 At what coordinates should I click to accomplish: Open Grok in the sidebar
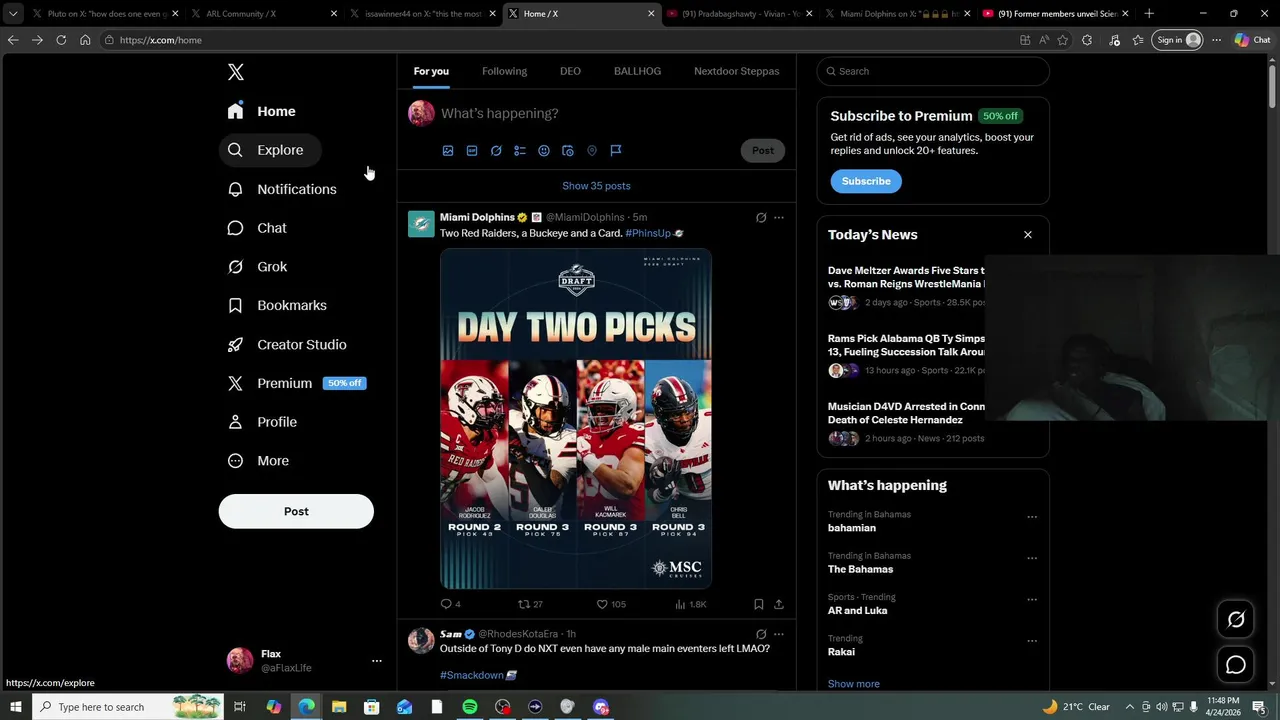point(257,267)
